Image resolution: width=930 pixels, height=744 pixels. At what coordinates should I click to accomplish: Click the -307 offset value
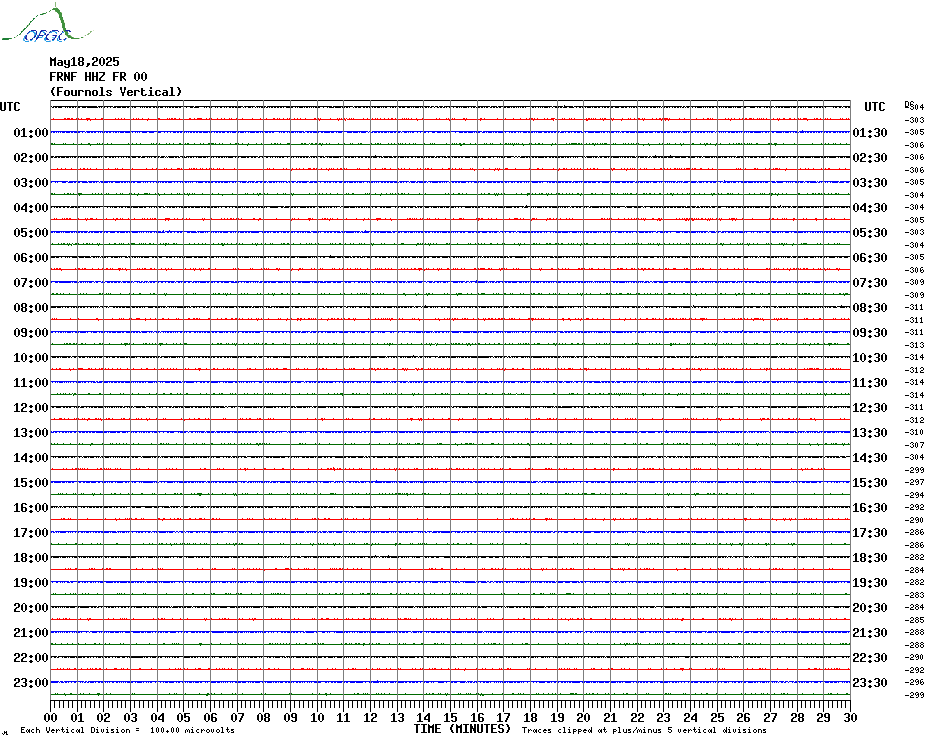915,445
